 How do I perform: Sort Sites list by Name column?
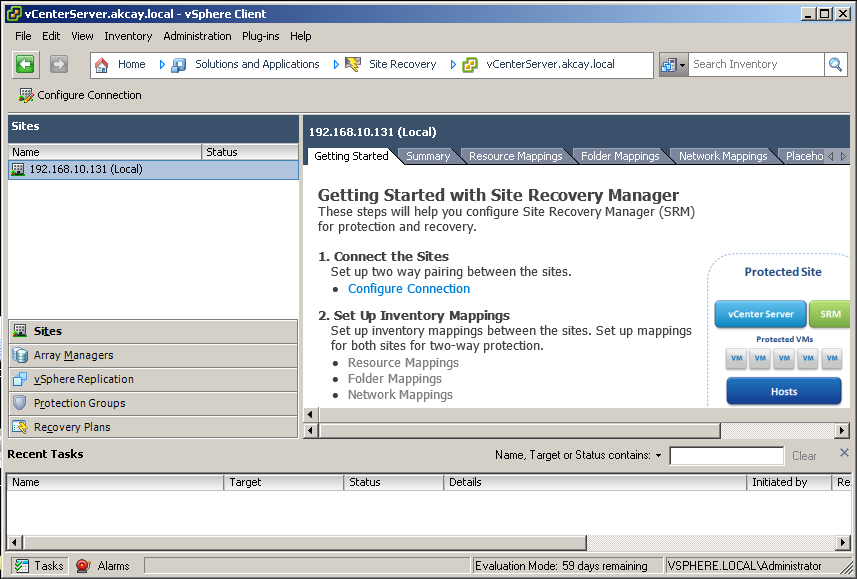click(x=105, y=153)
